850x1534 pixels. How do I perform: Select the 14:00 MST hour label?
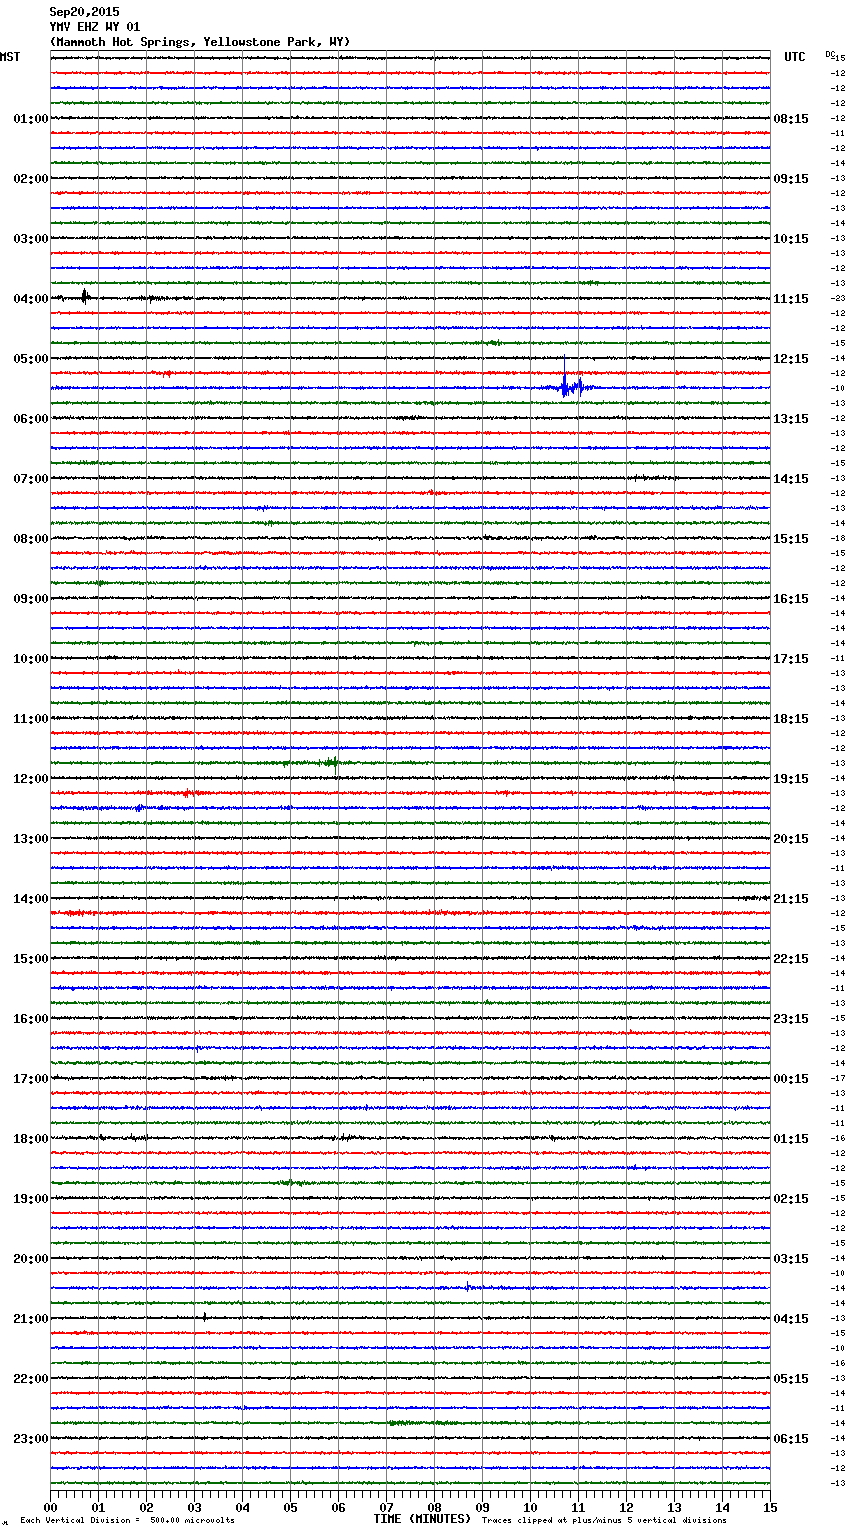31,899
